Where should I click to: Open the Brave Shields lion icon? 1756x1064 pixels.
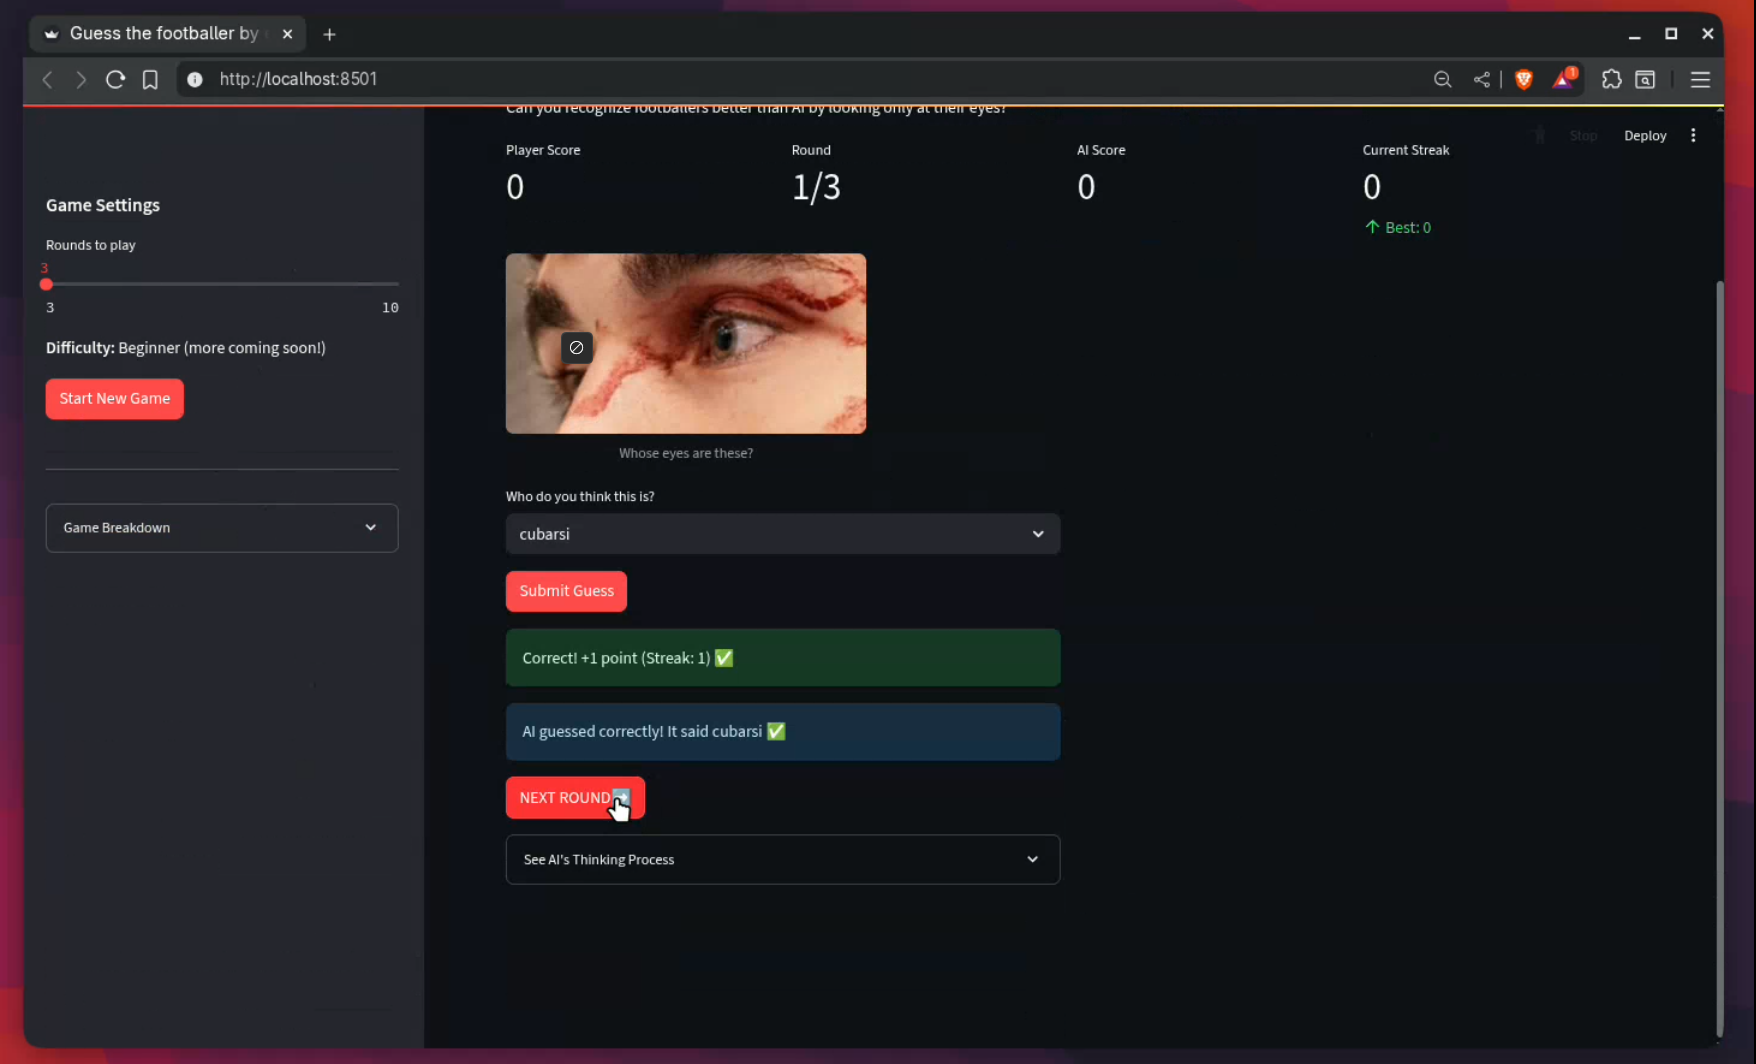click(x=1524, y=79)
